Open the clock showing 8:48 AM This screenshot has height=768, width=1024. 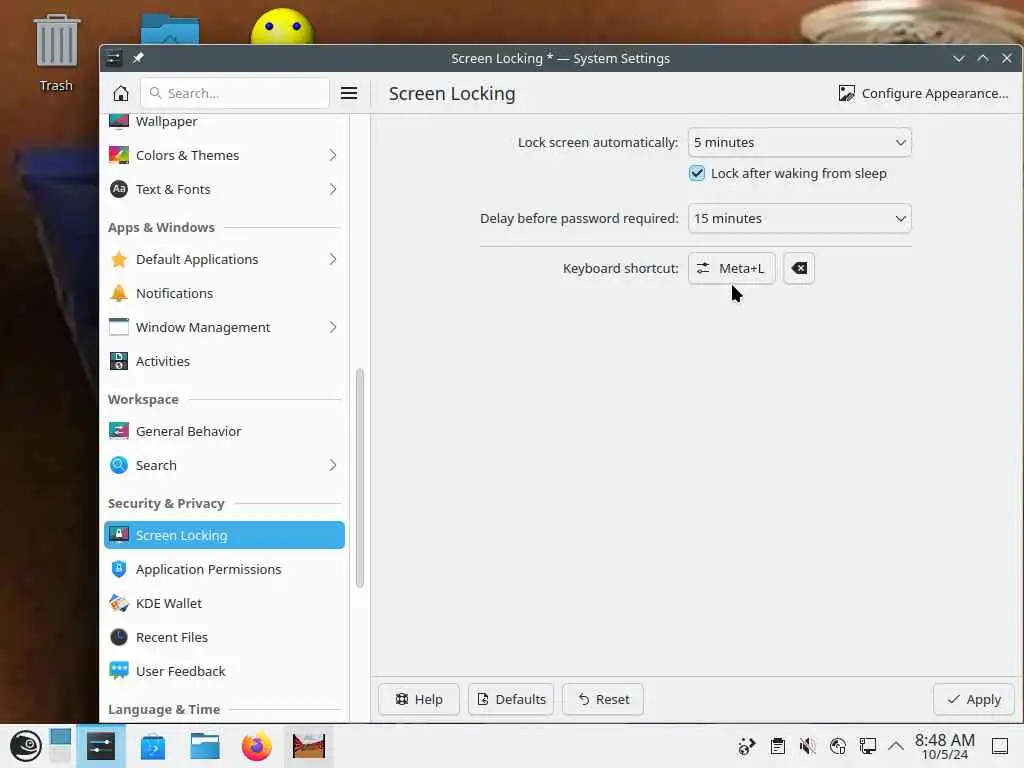945,746
